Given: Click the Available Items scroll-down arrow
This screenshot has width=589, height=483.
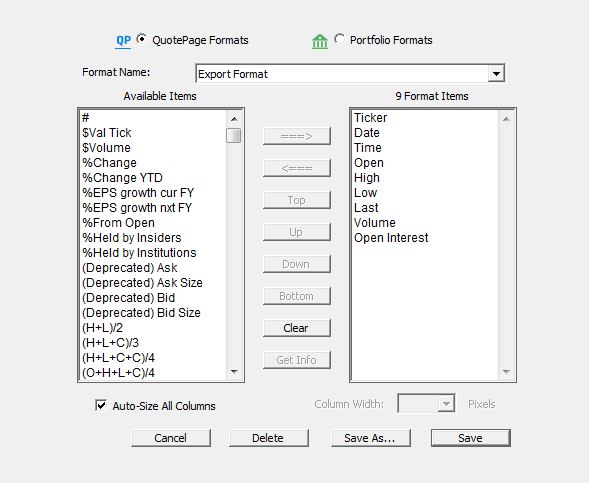Looking at the screenshot, I should [x=234, y=372].
